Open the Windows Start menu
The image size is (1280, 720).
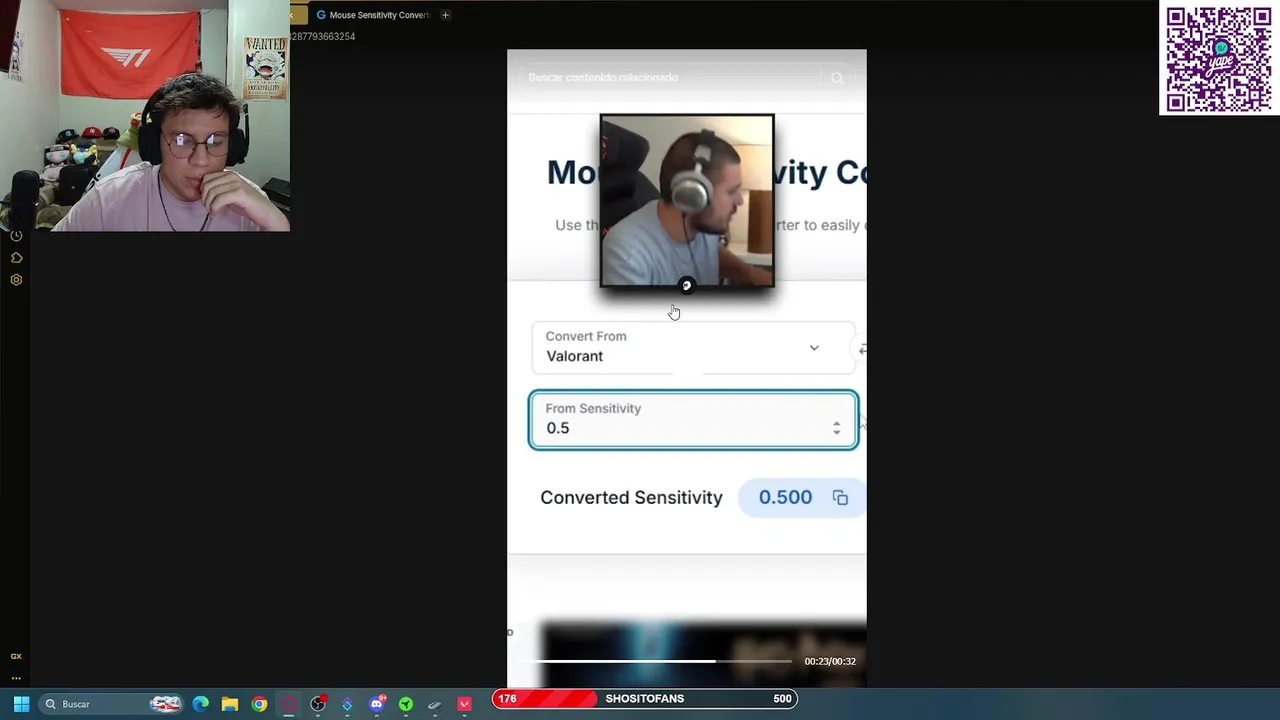[21, 704]
